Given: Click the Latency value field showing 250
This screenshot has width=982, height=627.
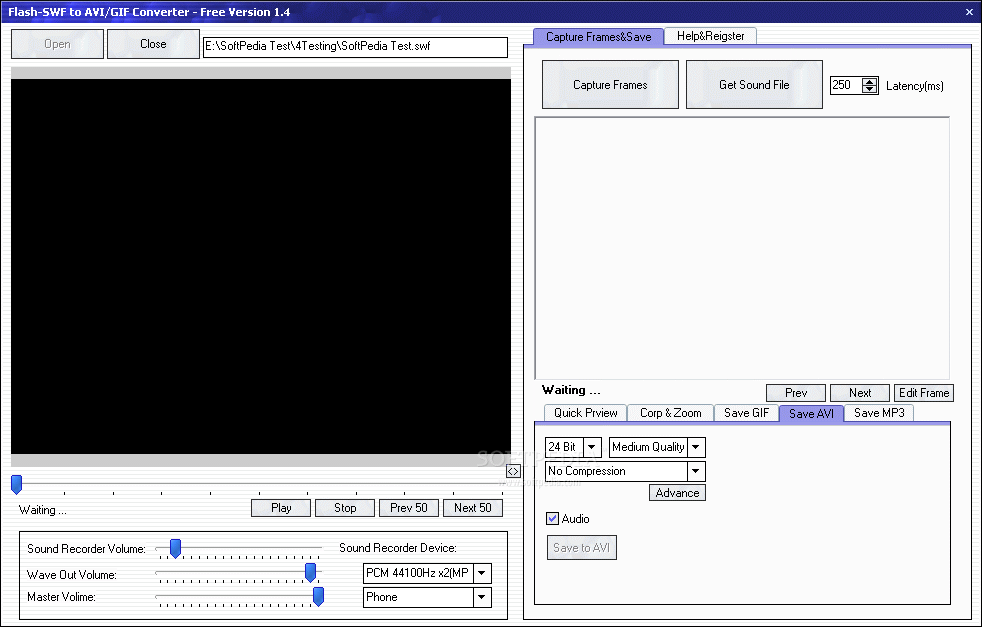Looking at the screenshot, I should tap(846, 85).
